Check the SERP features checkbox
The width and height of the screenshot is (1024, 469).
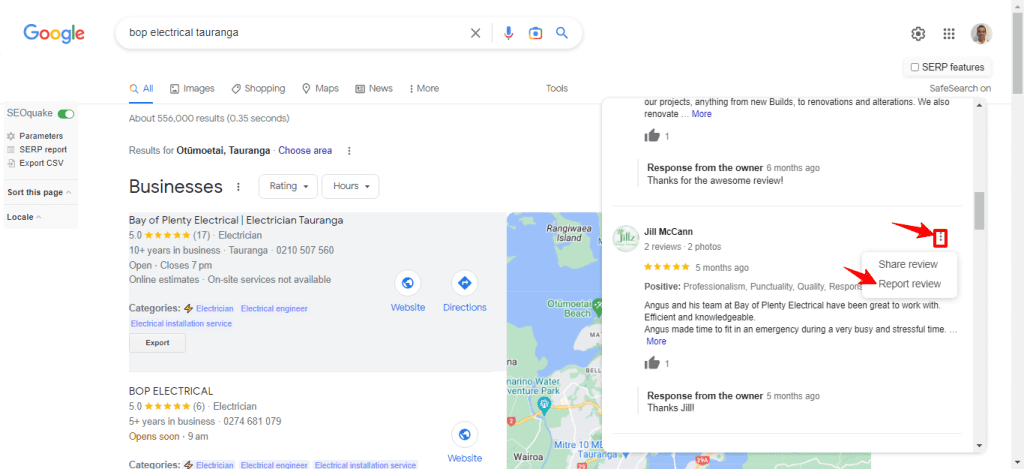point(915,67)
